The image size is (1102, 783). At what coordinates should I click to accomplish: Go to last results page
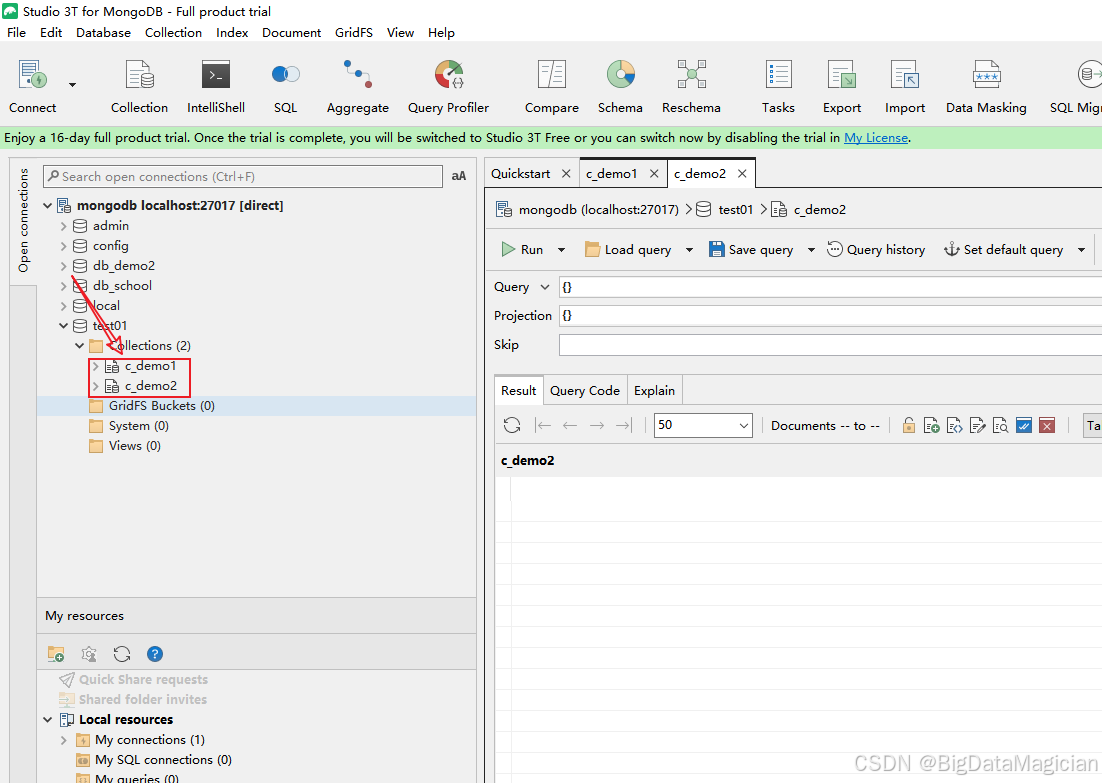(x=624, y=425)
